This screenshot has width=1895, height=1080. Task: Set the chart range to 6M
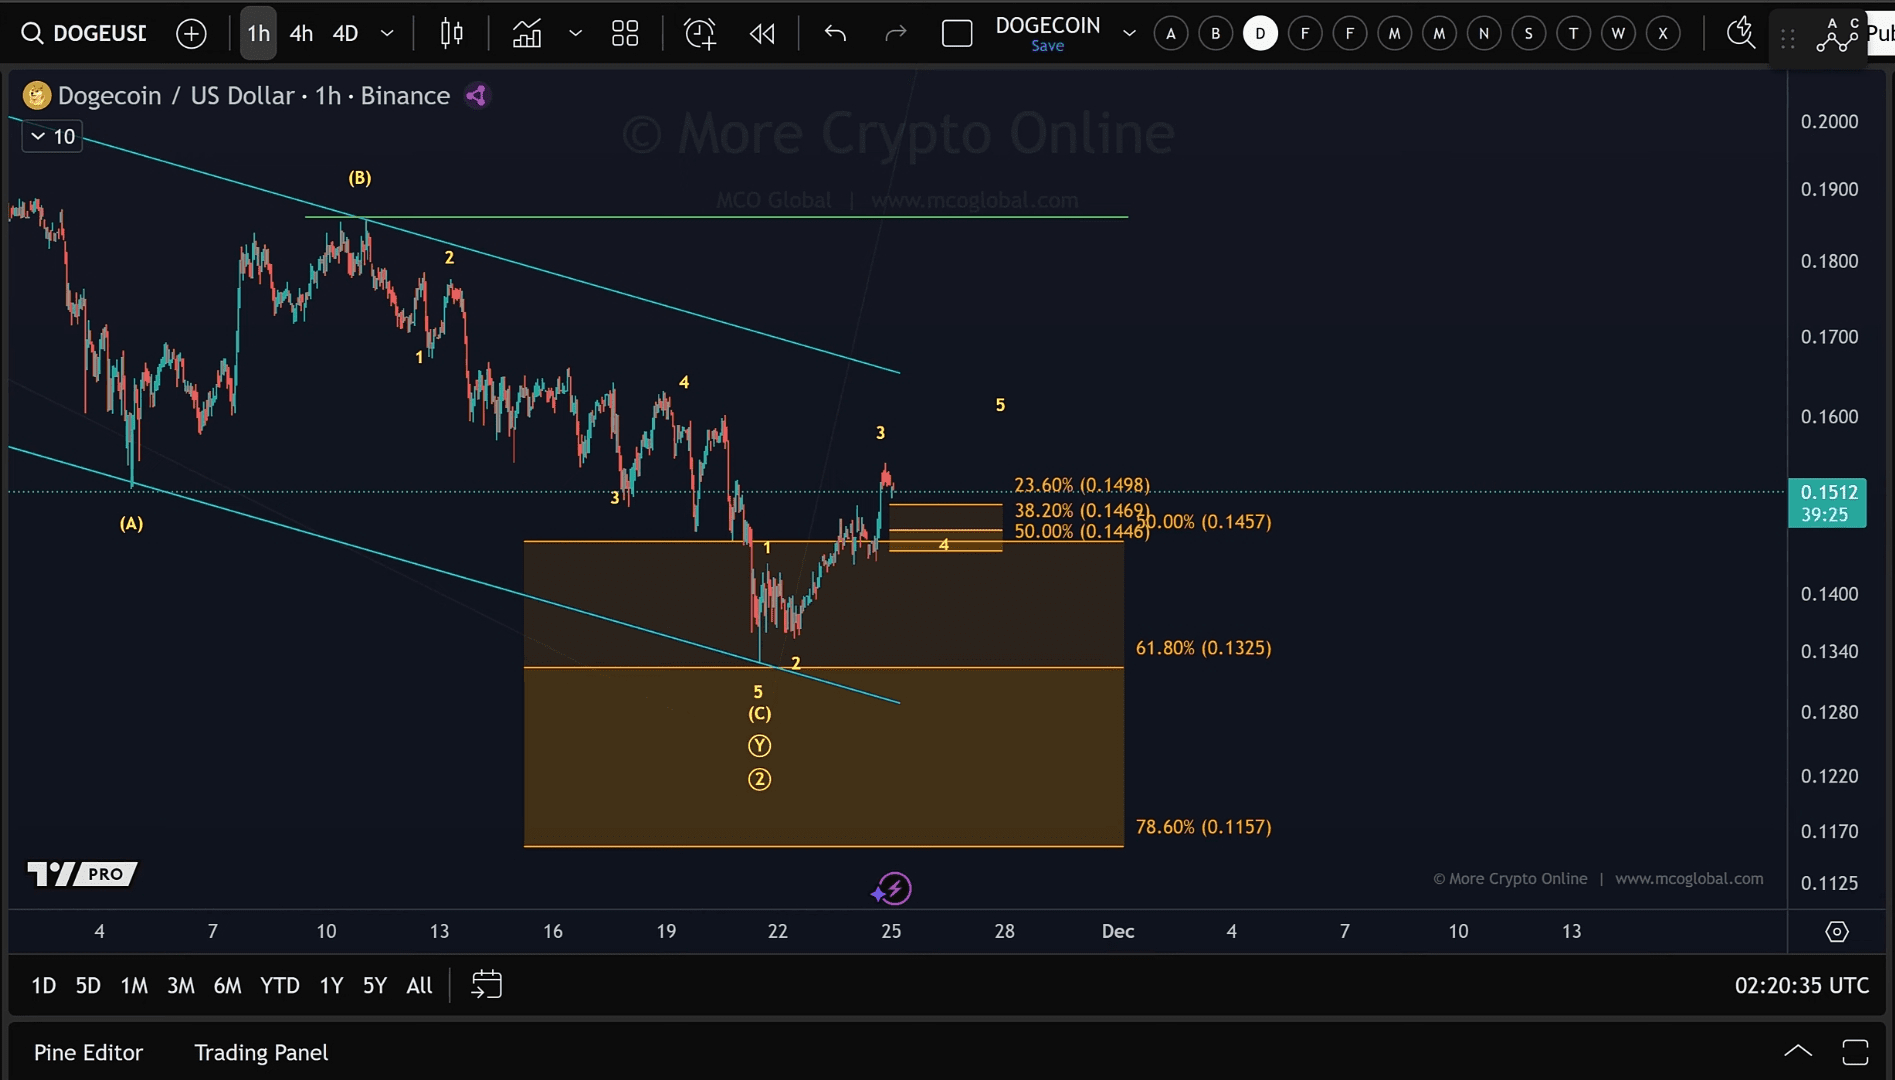click(227, 985)
